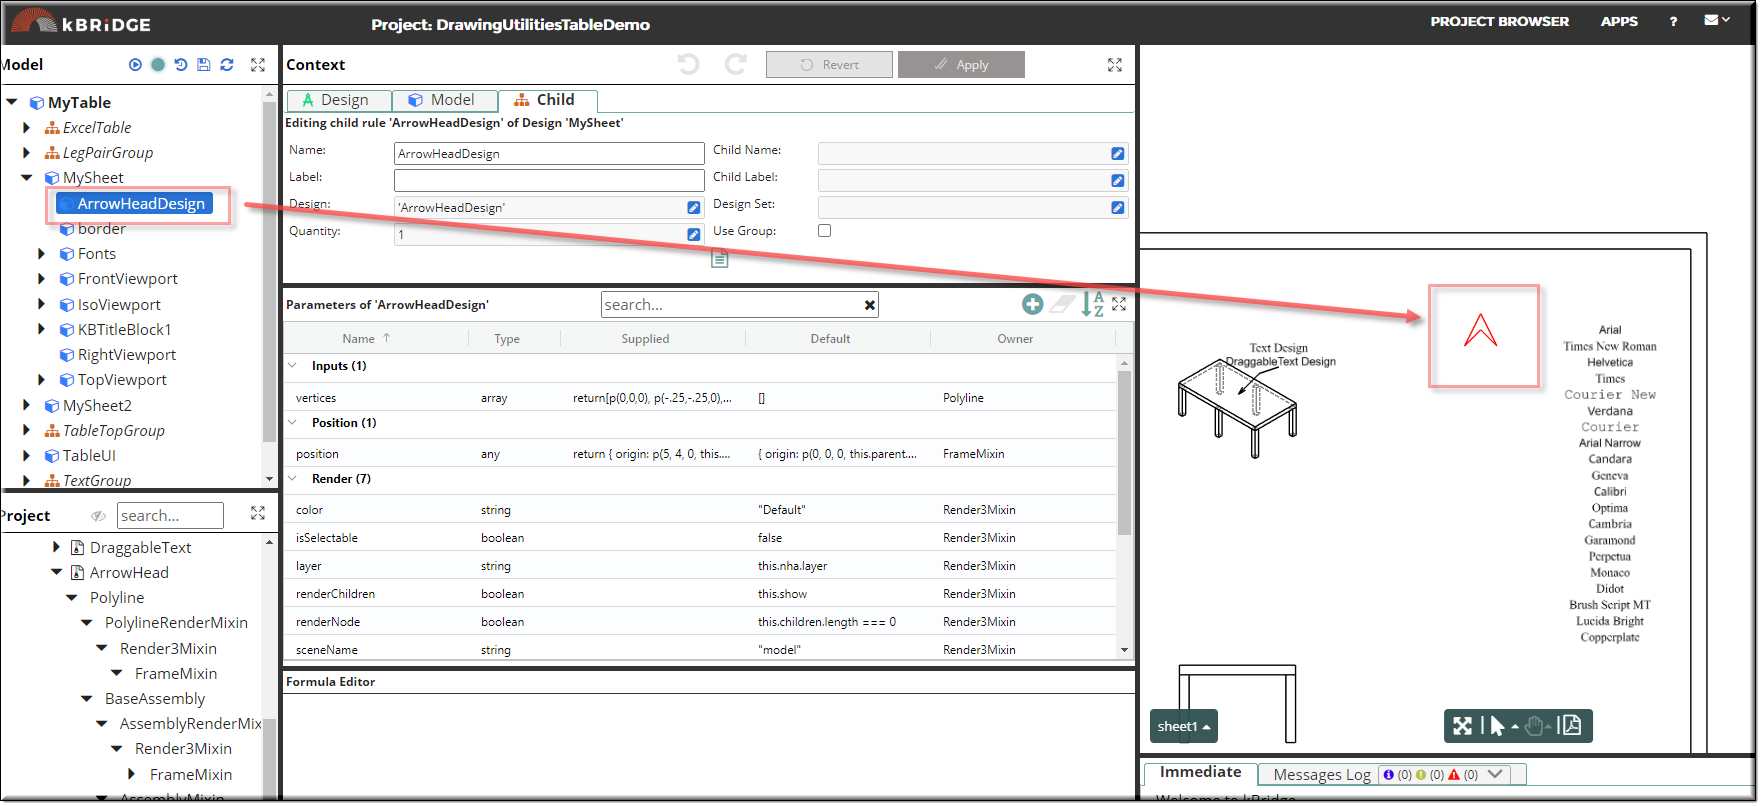Viewport: 1761px width, 806px height.
Task: Click the Project panel search field
Action: click(x=170, y=516)
